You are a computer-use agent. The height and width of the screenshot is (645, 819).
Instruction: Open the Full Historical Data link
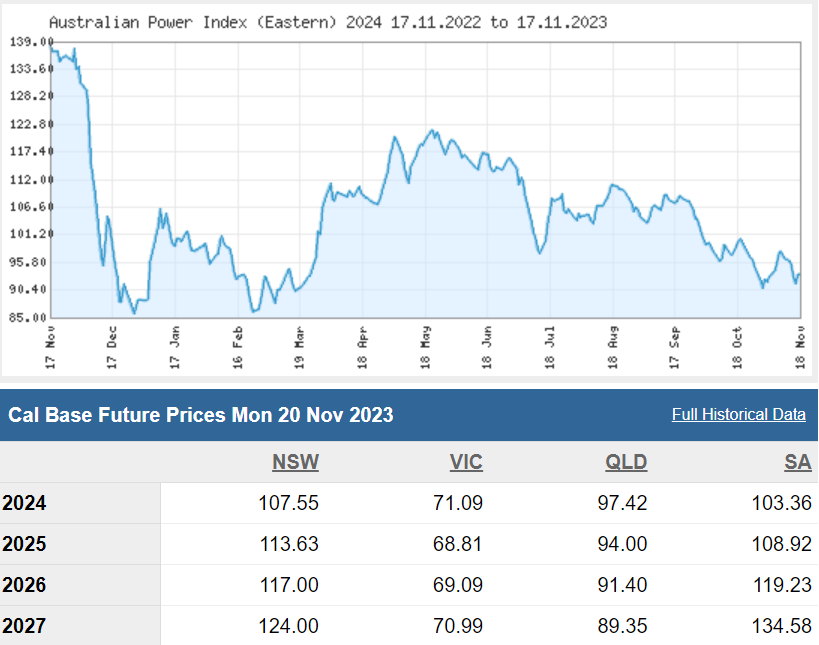coord(738,414)
